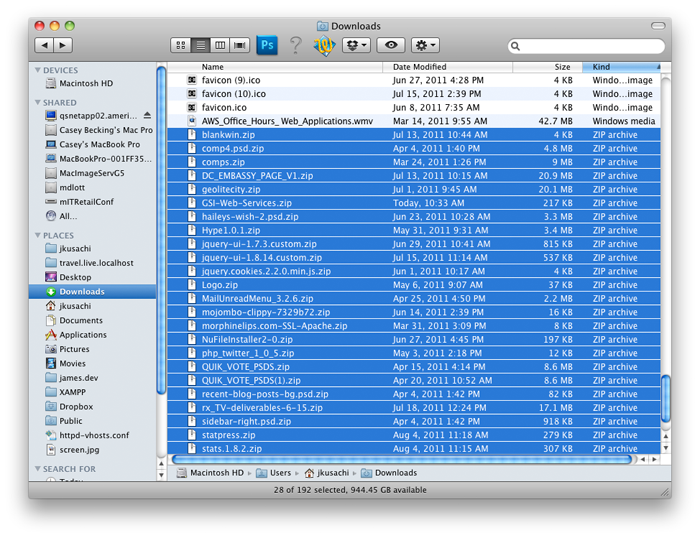Collapse the SEARCH FOR section
The height and width of the screenshot is (538, 700).
click(38, 469)
